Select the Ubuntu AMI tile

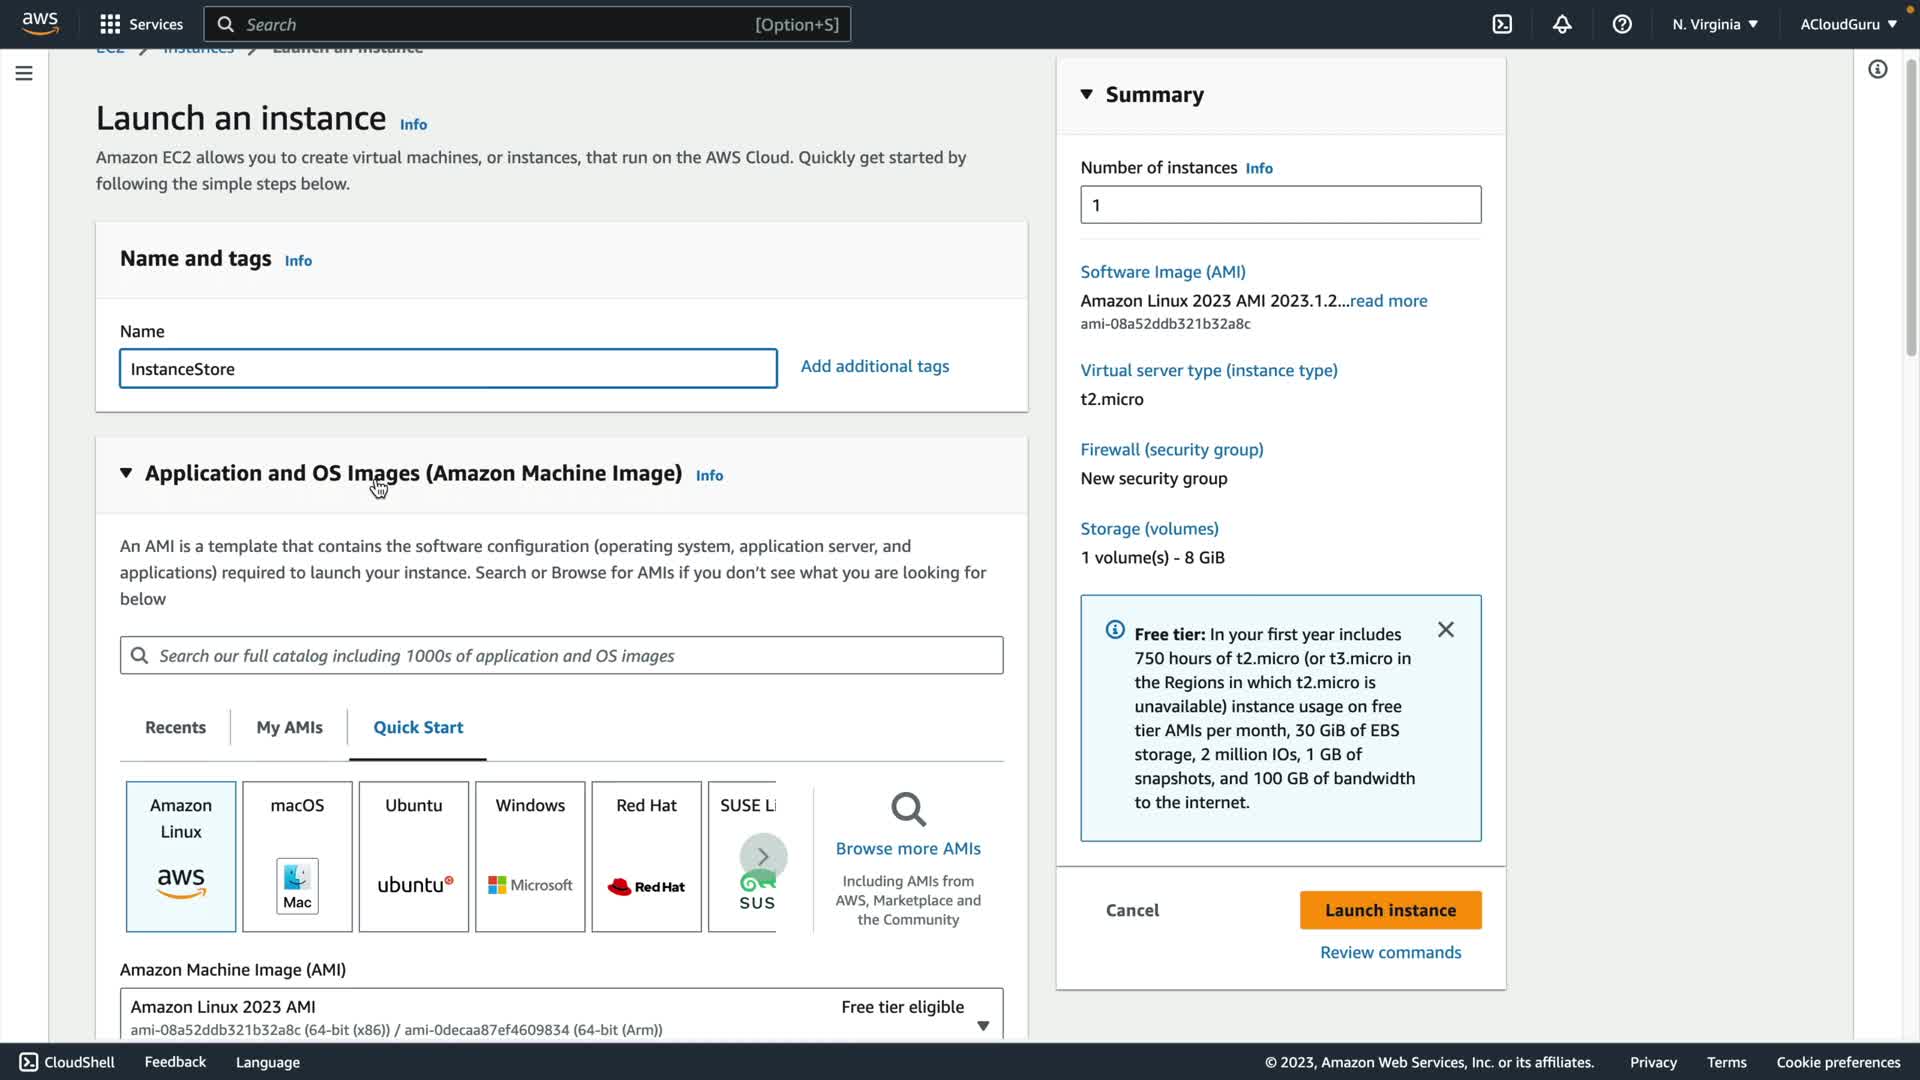pos(413,856)
